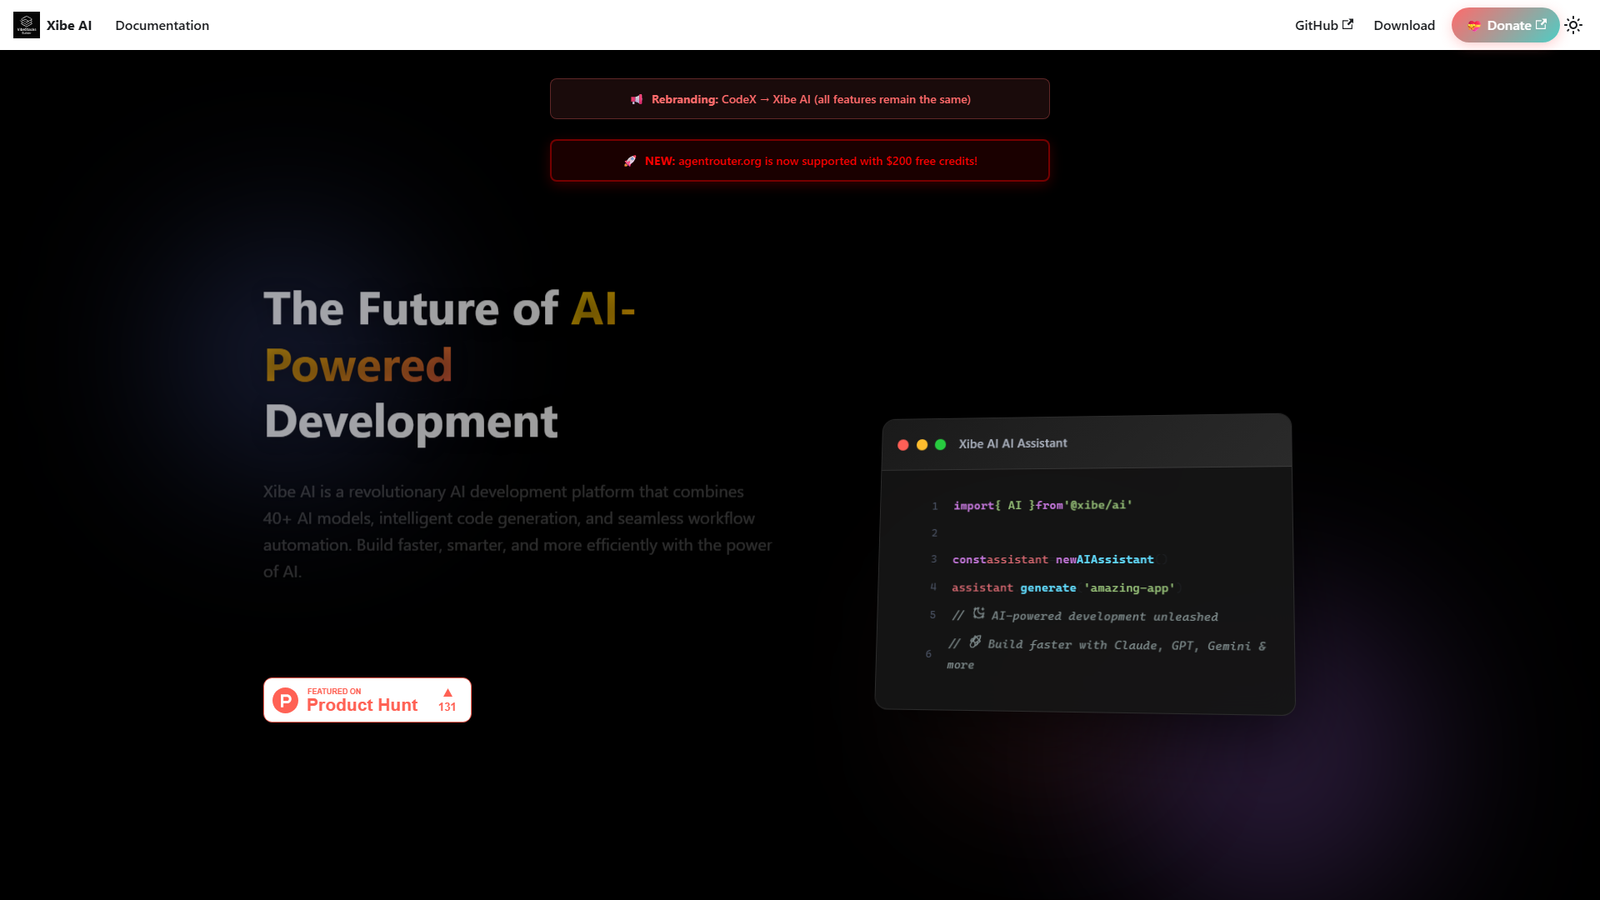This screenshot has width=1600, height=900.
Task: Click the agentrouter.org $200 free credits banner
Action: pyautogui.click(x=799, y=160)
